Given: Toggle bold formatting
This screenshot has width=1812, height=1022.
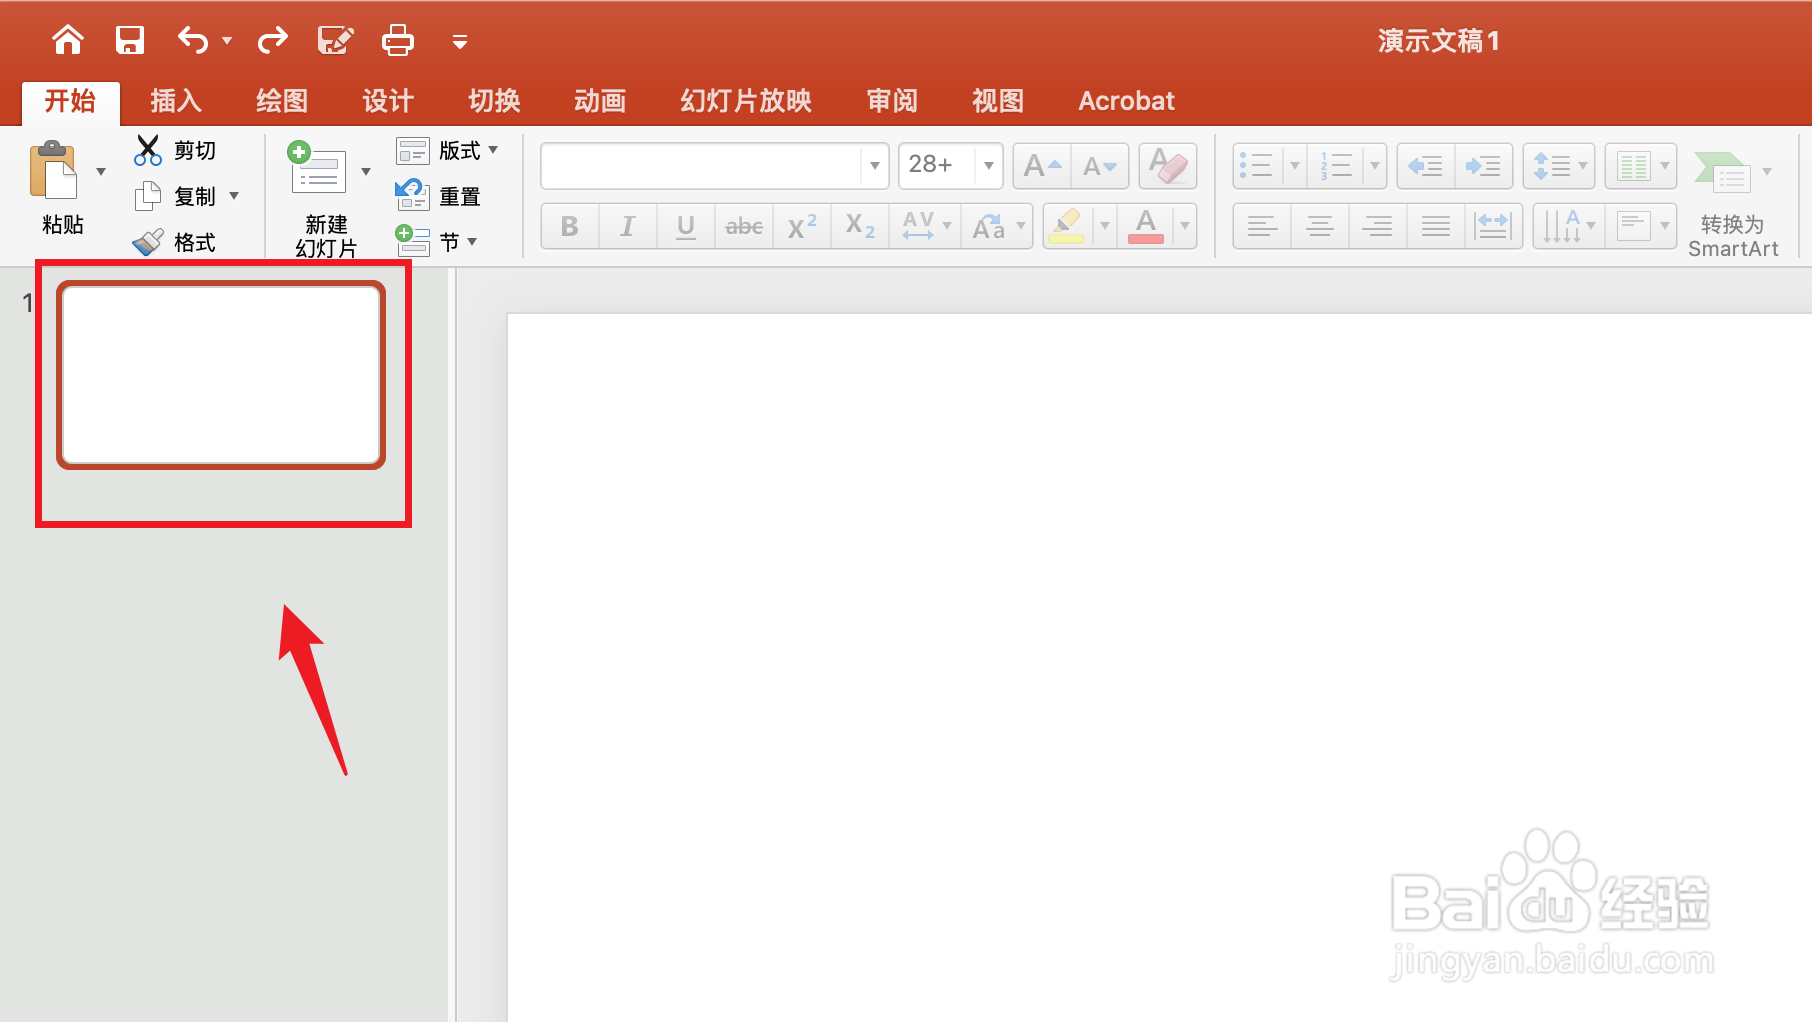Looking at the screenshot, I should 570,227.
